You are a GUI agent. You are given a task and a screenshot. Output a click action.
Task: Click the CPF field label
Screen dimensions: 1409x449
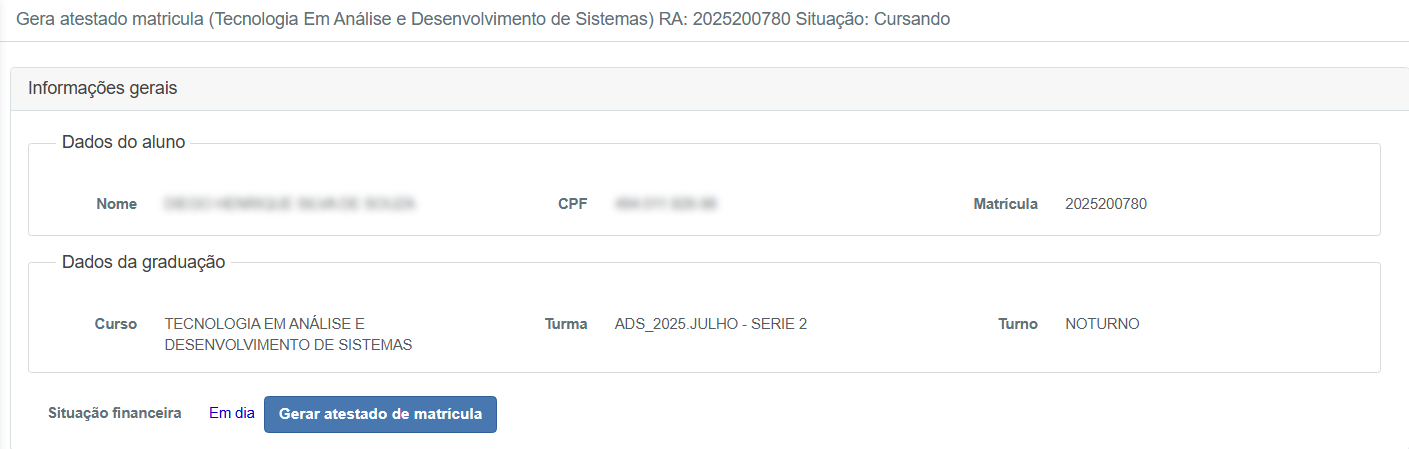point(572,204)
